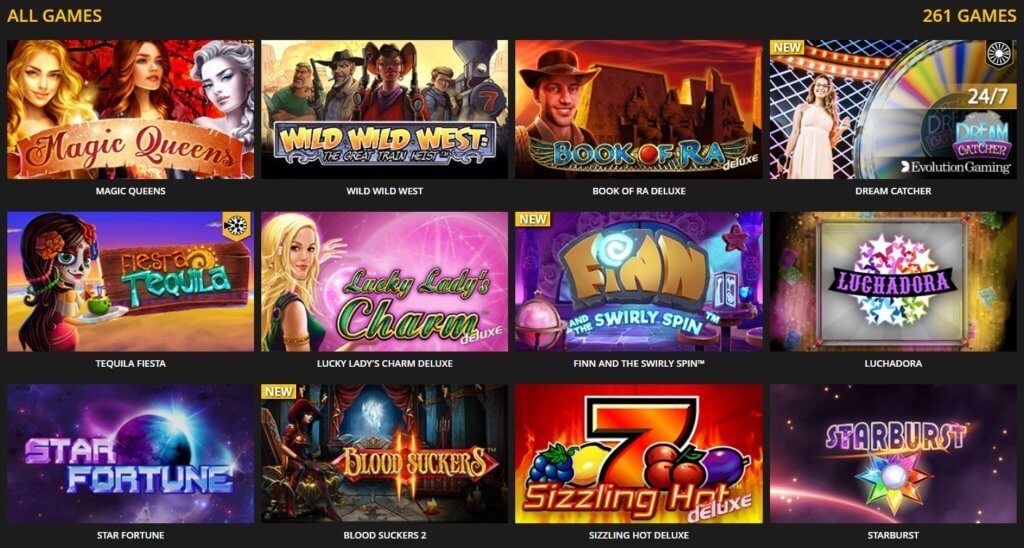This screenshot has width=1024, height=548.
Task: Click the Tequila Fiesta title text
Action: pyautogui.click(x=131, y=363)
